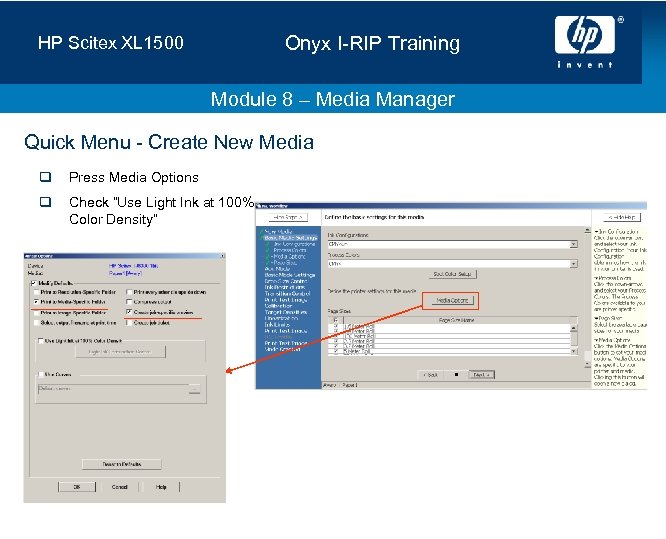Click up arrow of wizard content scrollbar
Image resolution: width=666 pixels, height=539 pixels.
pos(587,231)
